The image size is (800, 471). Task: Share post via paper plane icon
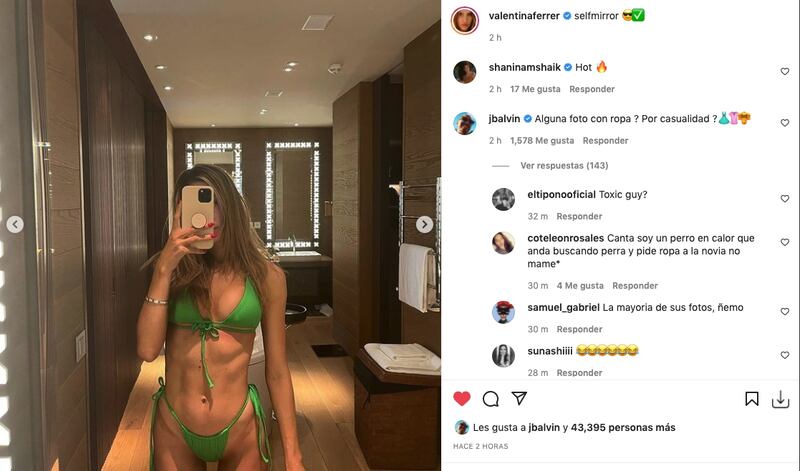point(519,398)
